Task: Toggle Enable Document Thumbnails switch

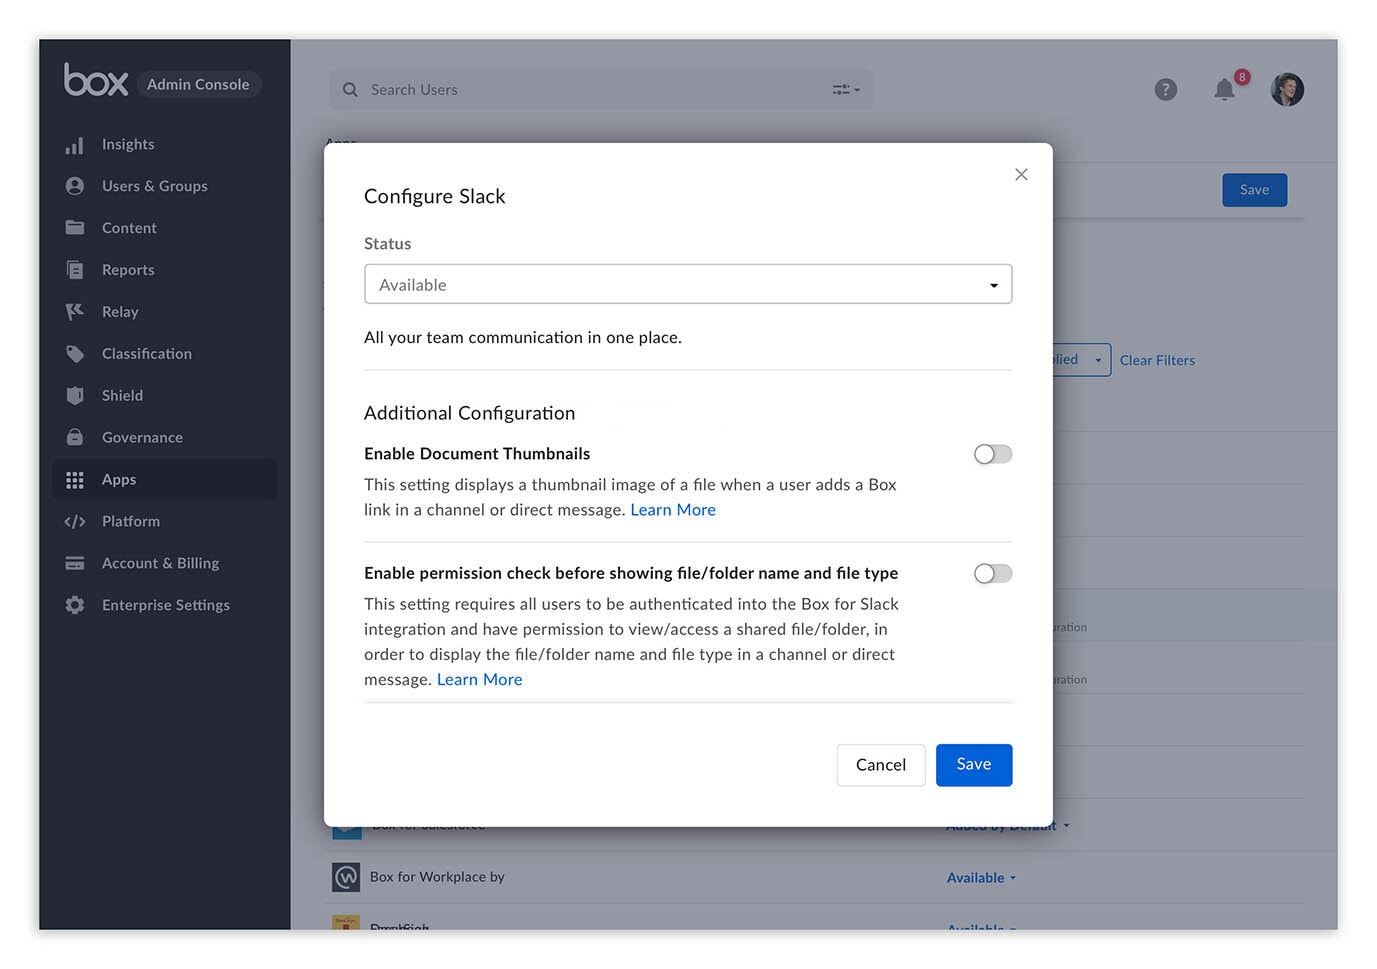Action: (993, 454)
